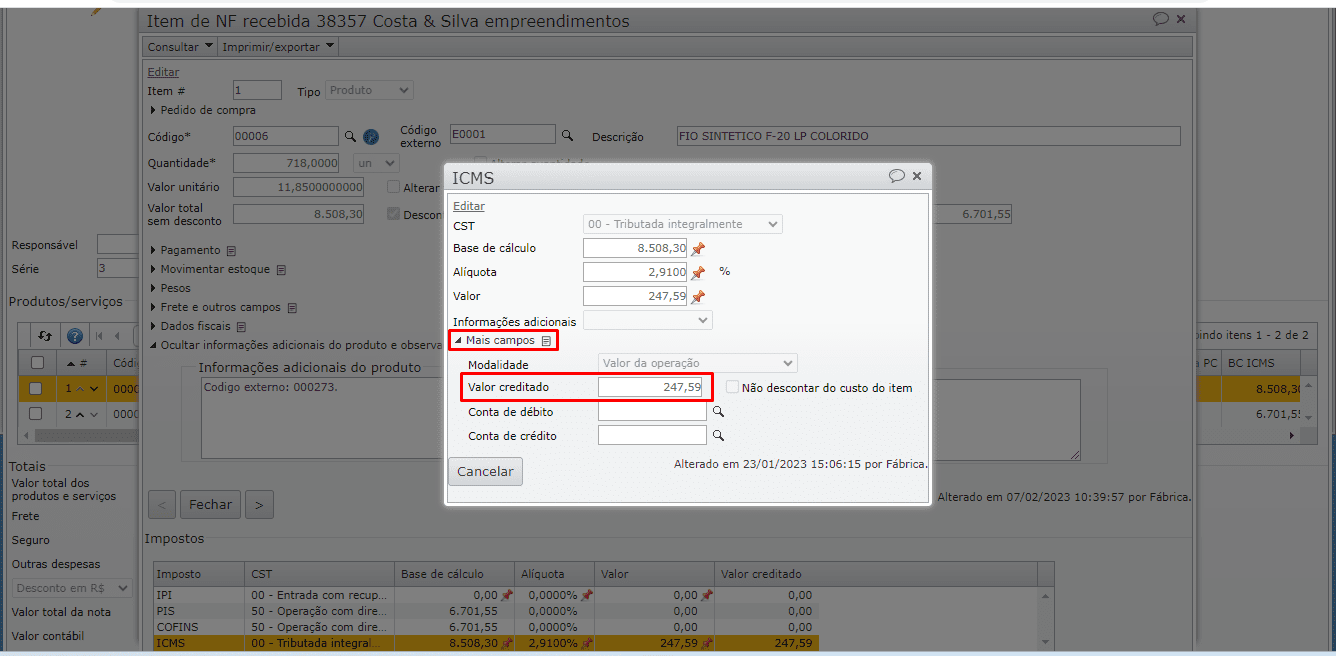Click the Pagamento section notes icon
1336x656 pixels.
pyautogui.click(x=231, y=251)
